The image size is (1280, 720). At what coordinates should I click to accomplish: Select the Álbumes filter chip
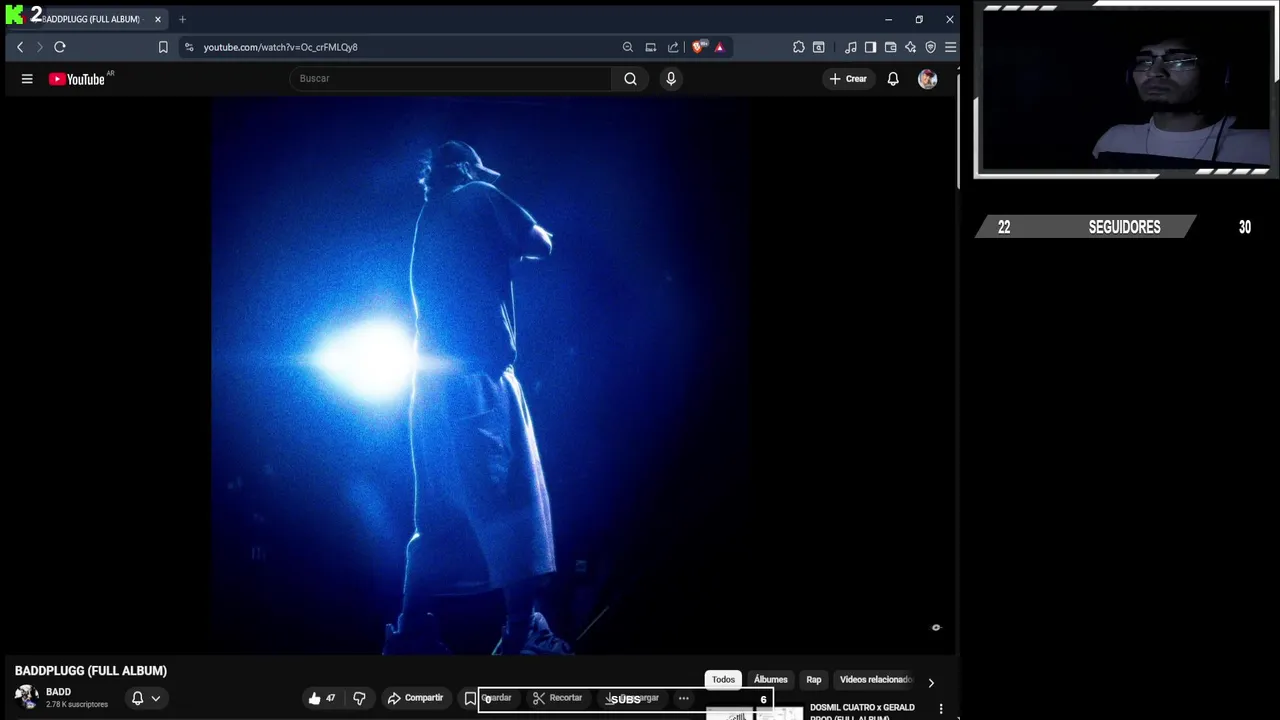tap(771, 680)
